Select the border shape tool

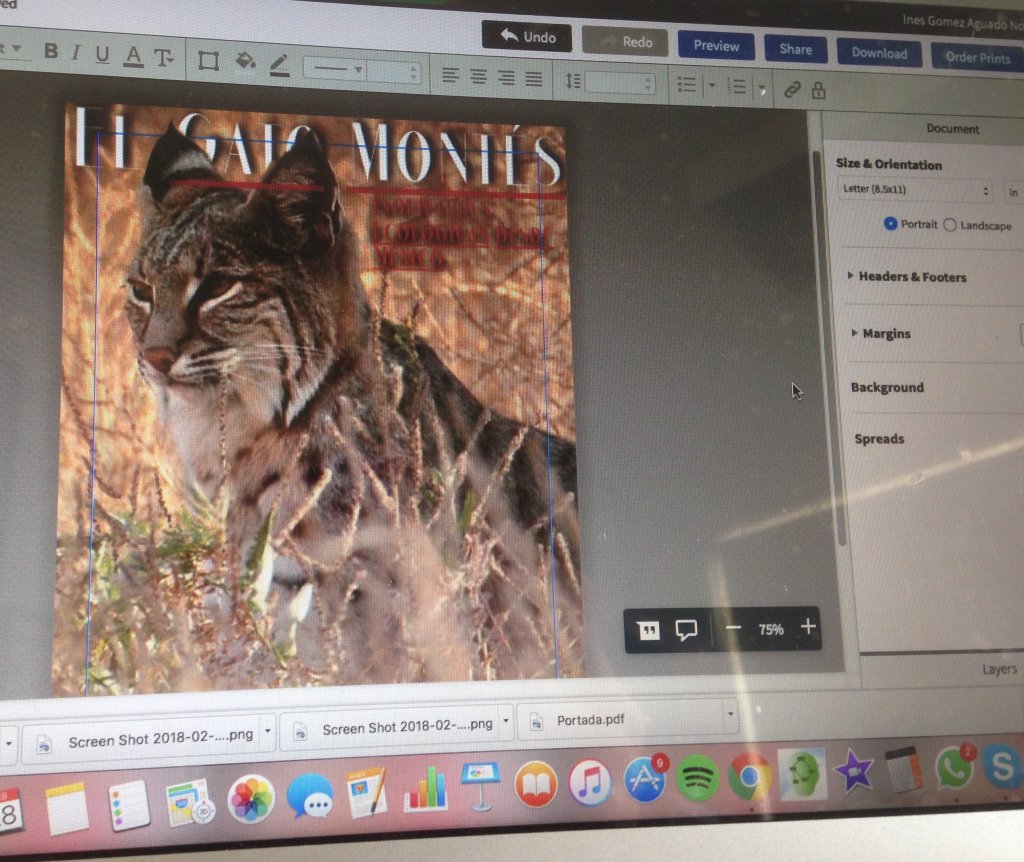coord(208,61)
